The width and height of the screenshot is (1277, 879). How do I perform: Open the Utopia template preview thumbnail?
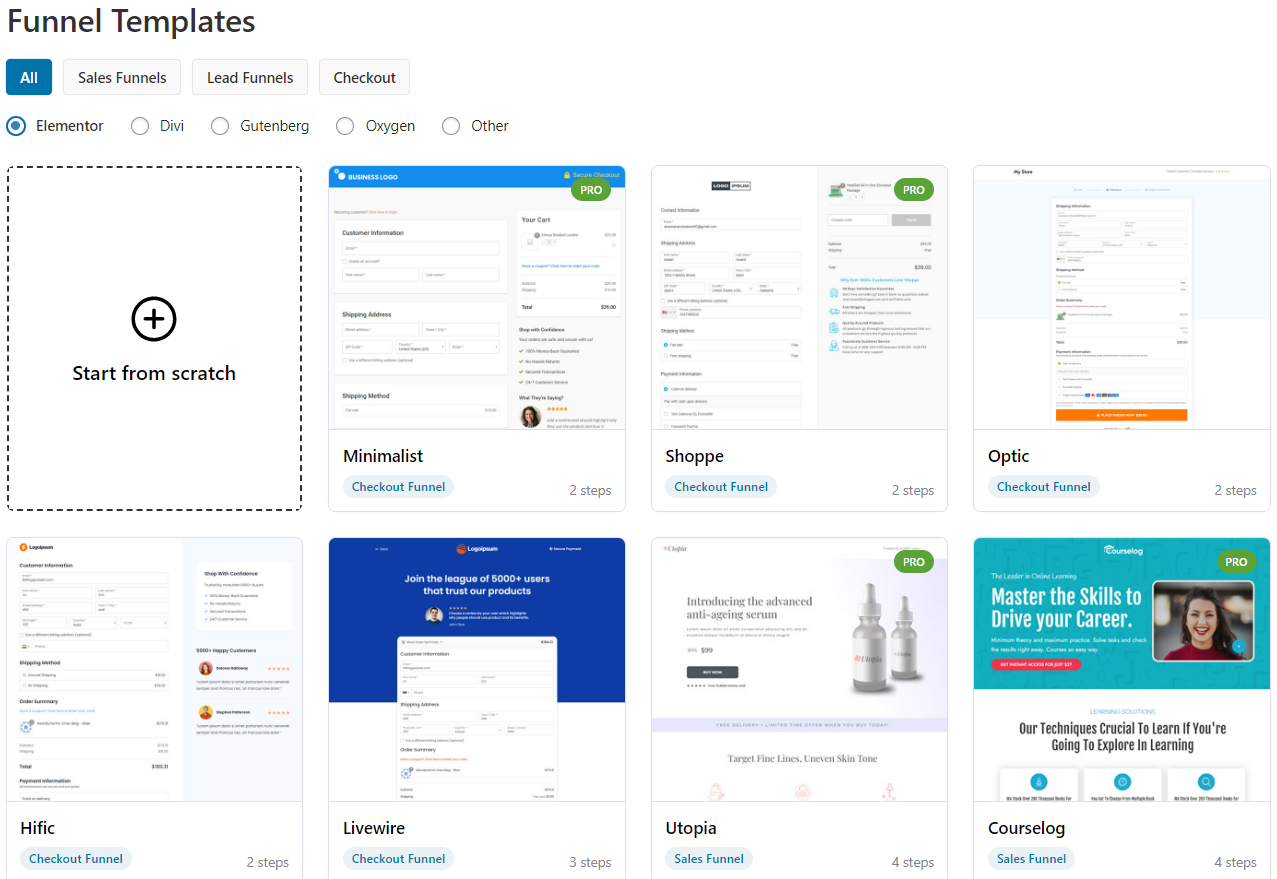point(799,669)
